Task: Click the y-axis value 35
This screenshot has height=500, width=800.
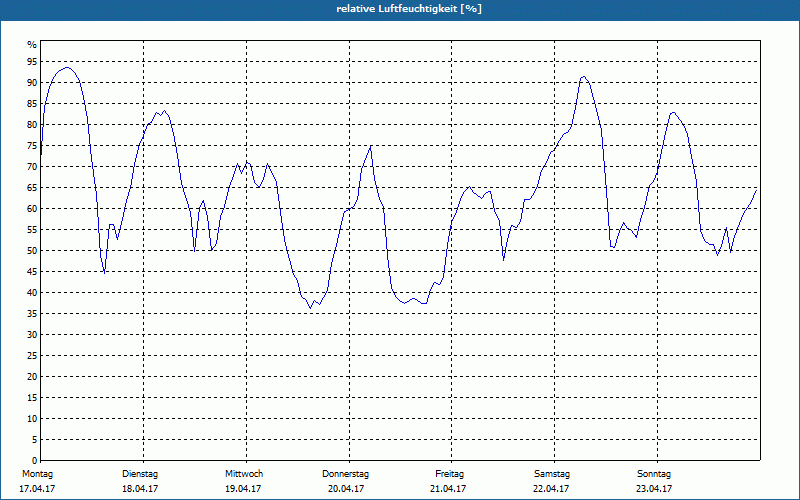Action: point(32,314)
